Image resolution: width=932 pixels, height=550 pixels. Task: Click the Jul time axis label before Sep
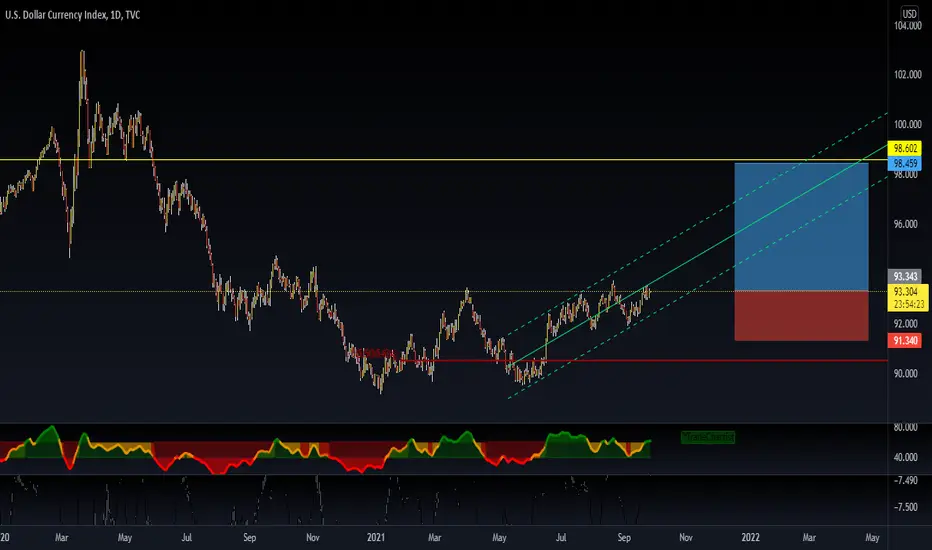tap(187, 538)
